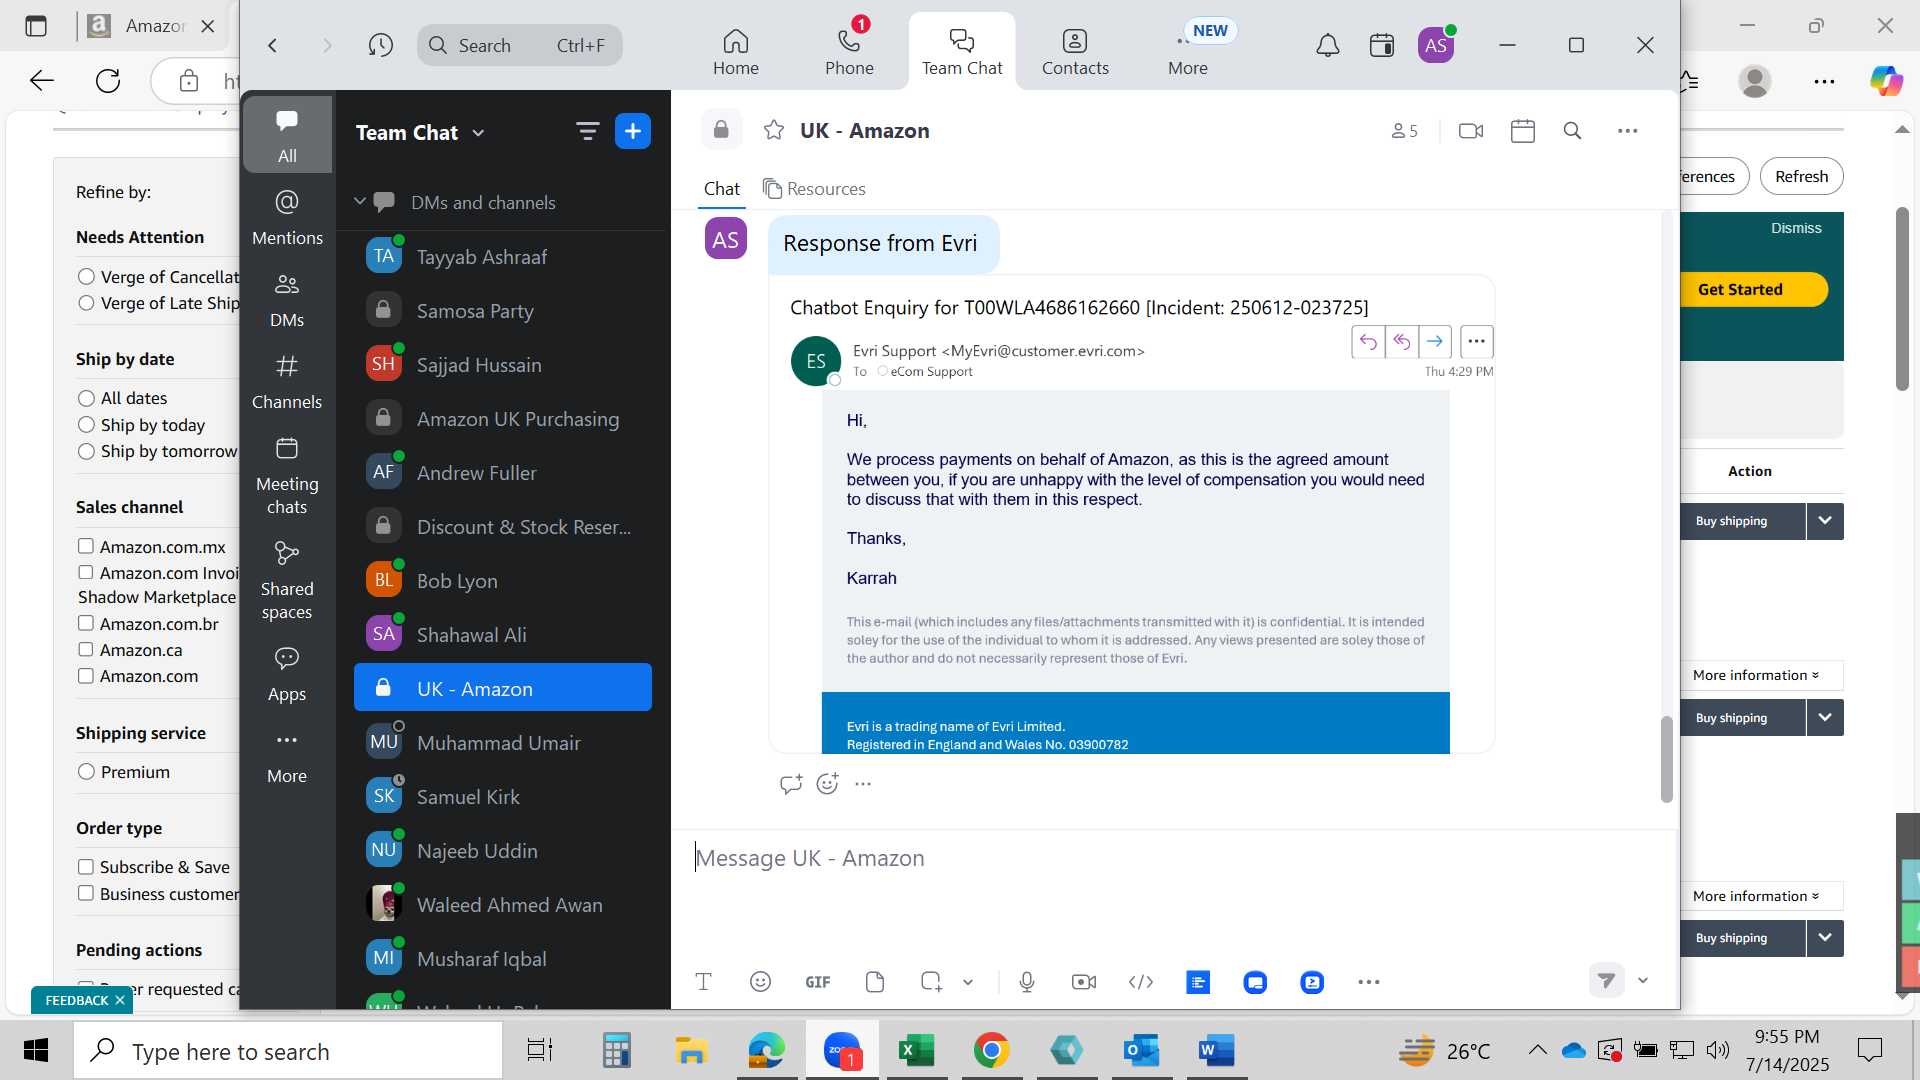Expand the first More information link
The image size is (1920, 1080).
(x=1756, y=675)
